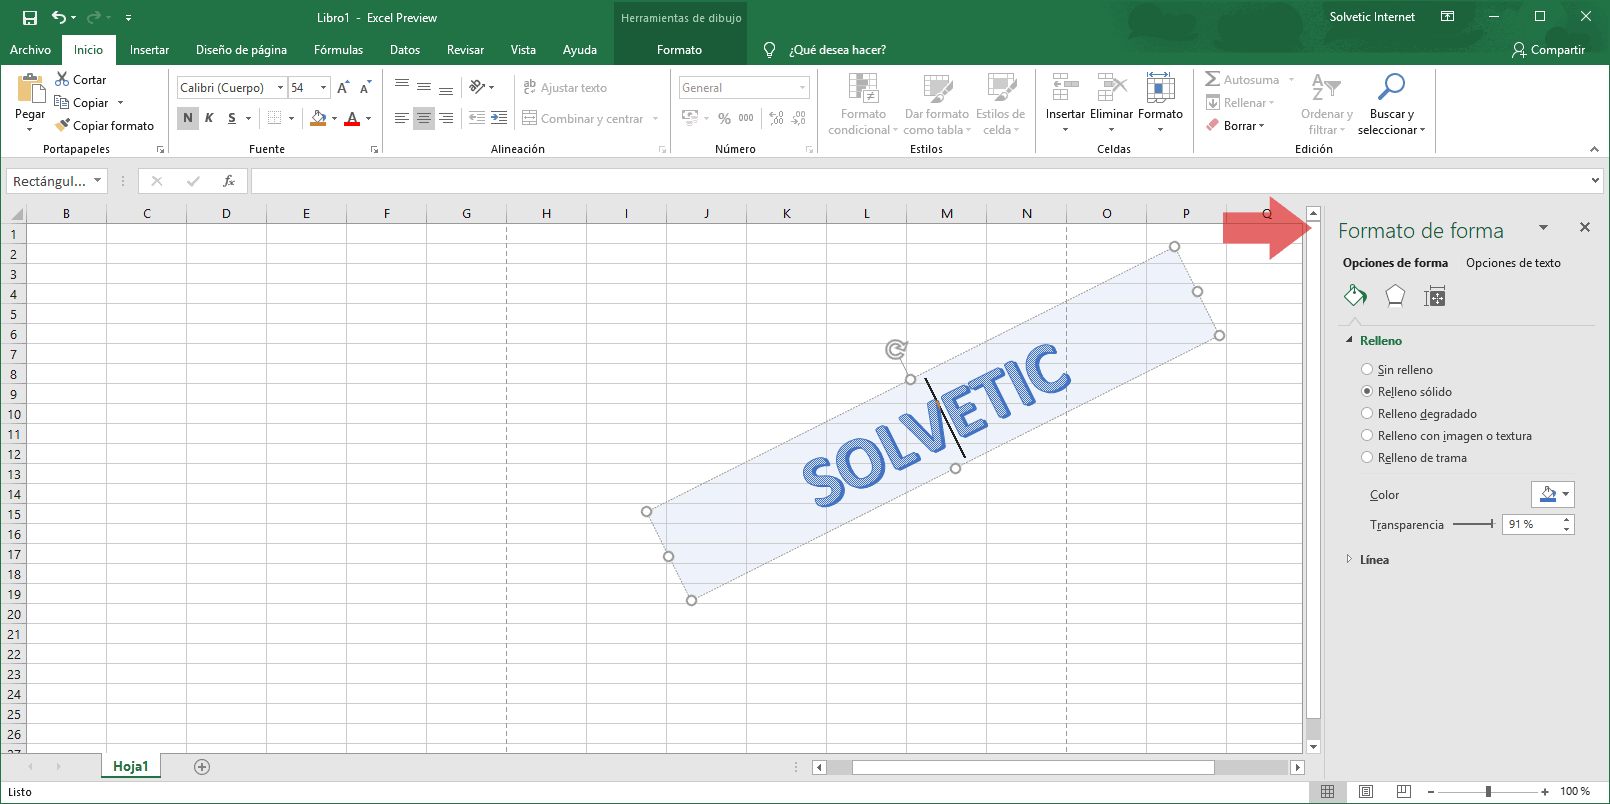
Task: Switch to Diseño de página tab
Action: click(241, 50)
